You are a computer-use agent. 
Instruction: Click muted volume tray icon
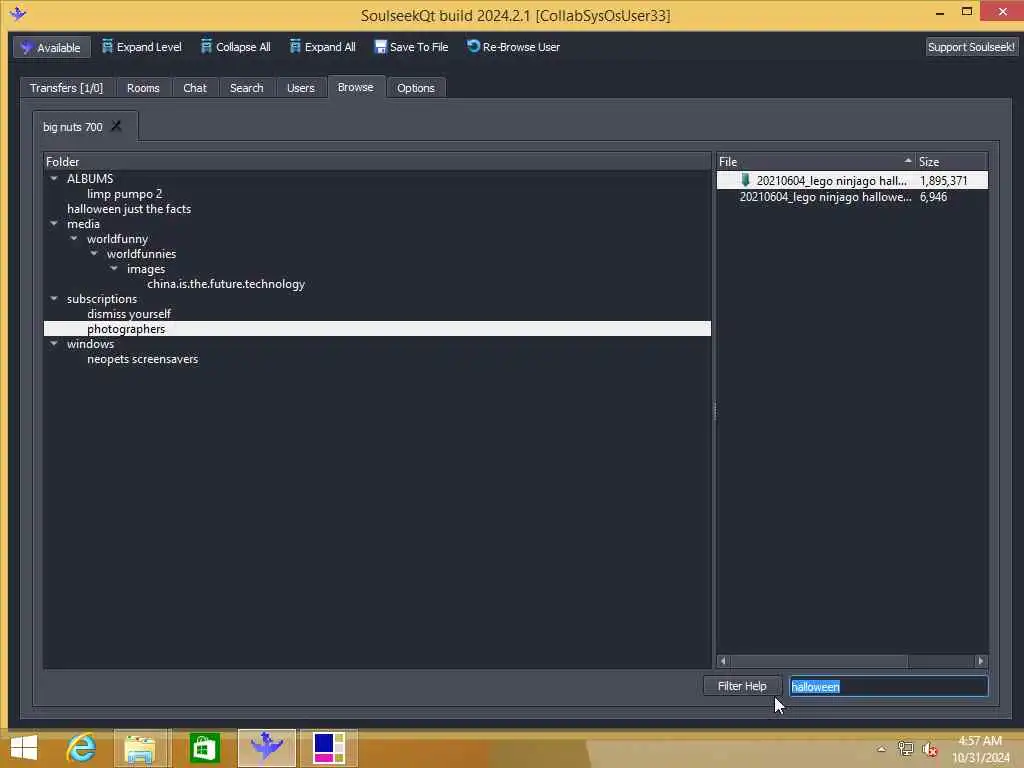(930, 749)
